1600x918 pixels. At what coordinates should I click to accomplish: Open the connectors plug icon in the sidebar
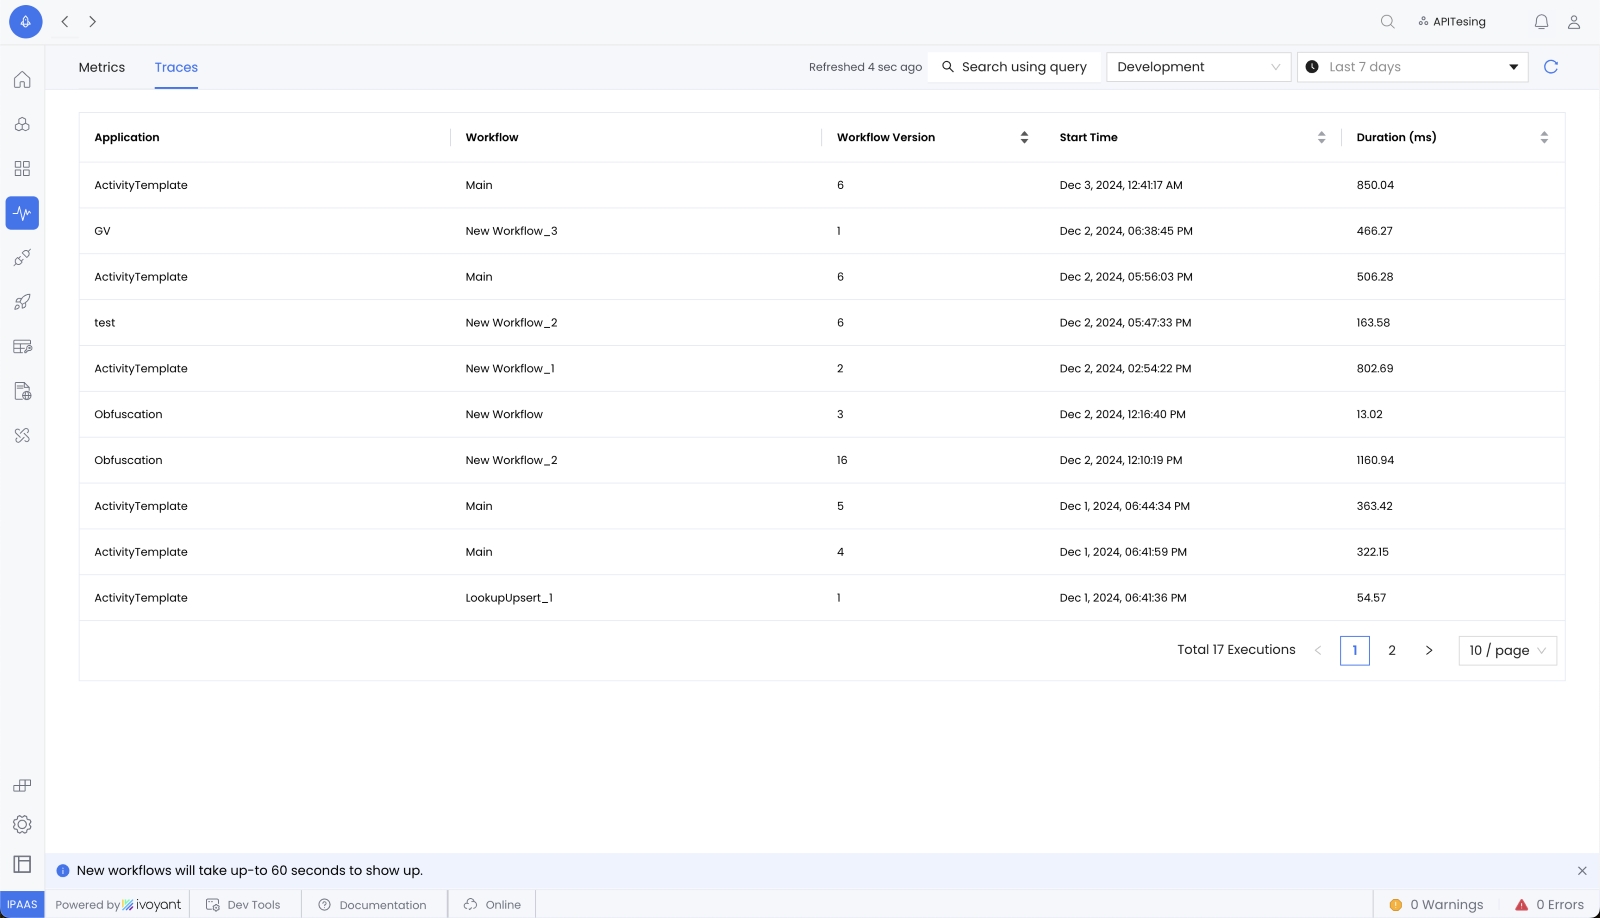tap(22, 258)
